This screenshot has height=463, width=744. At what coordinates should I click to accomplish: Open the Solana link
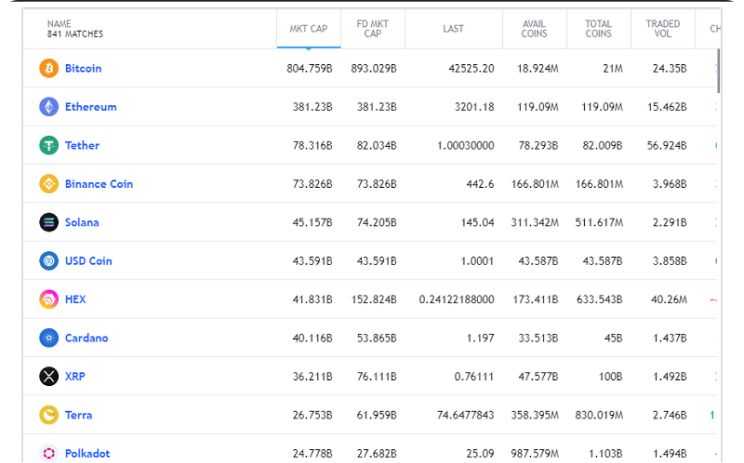pos(82,222)
